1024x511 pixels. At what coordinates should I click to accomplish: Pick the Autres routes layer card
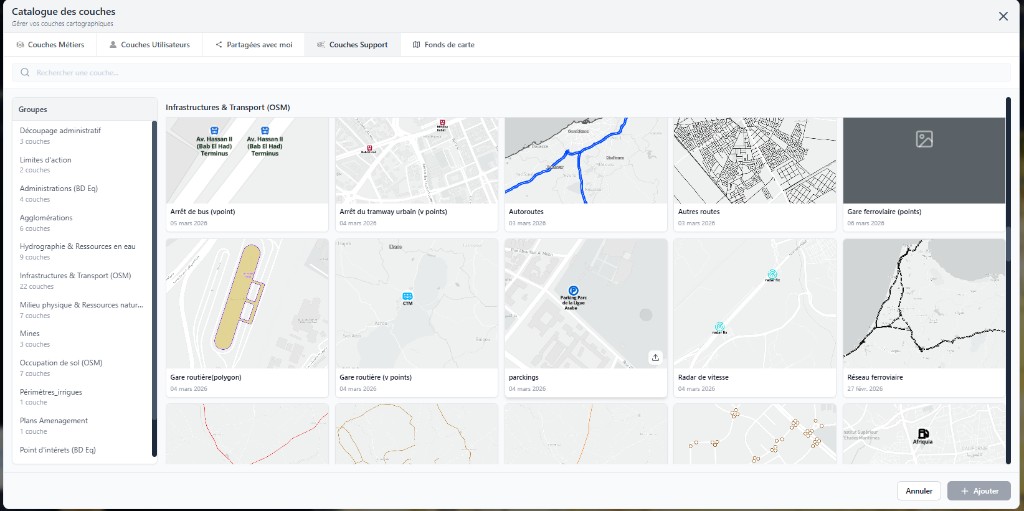click(x=755, y=174)
